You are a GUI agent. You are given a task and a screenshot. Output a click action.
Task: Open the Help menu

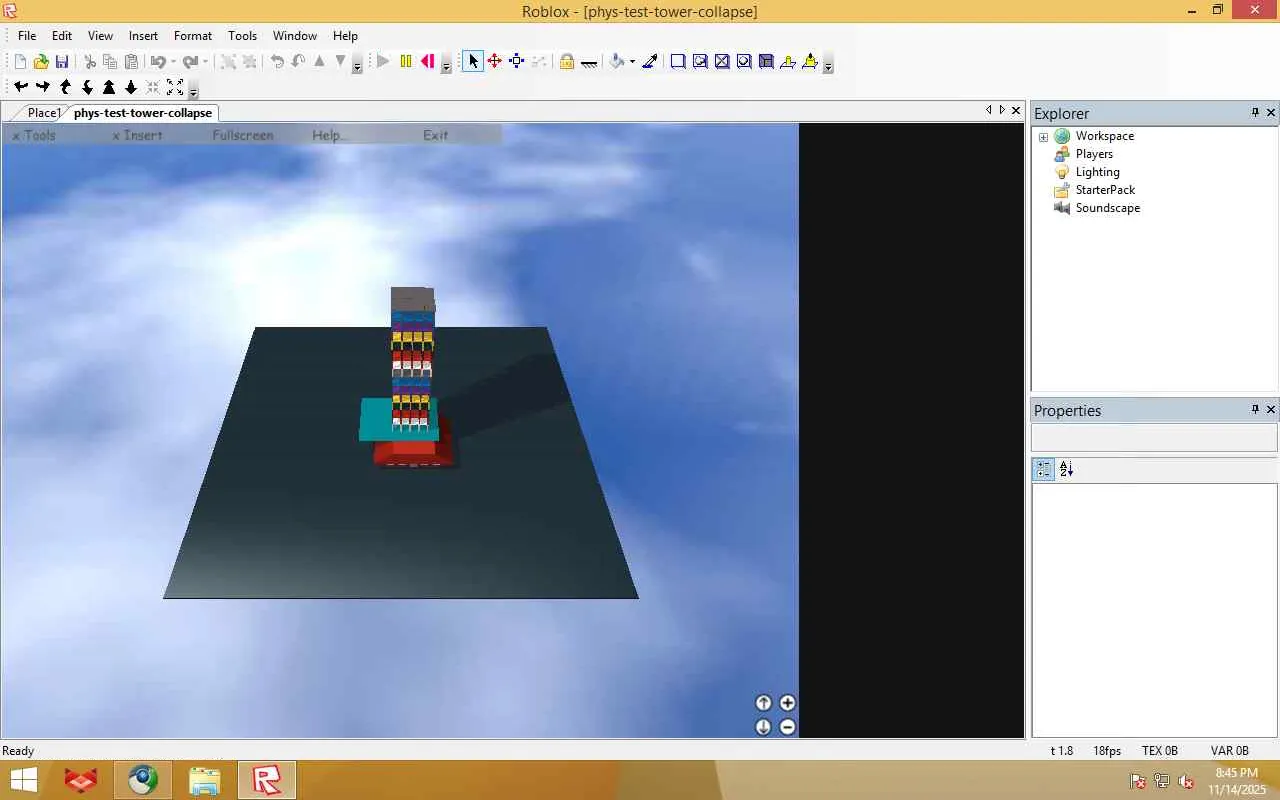(x=345, y=36)
